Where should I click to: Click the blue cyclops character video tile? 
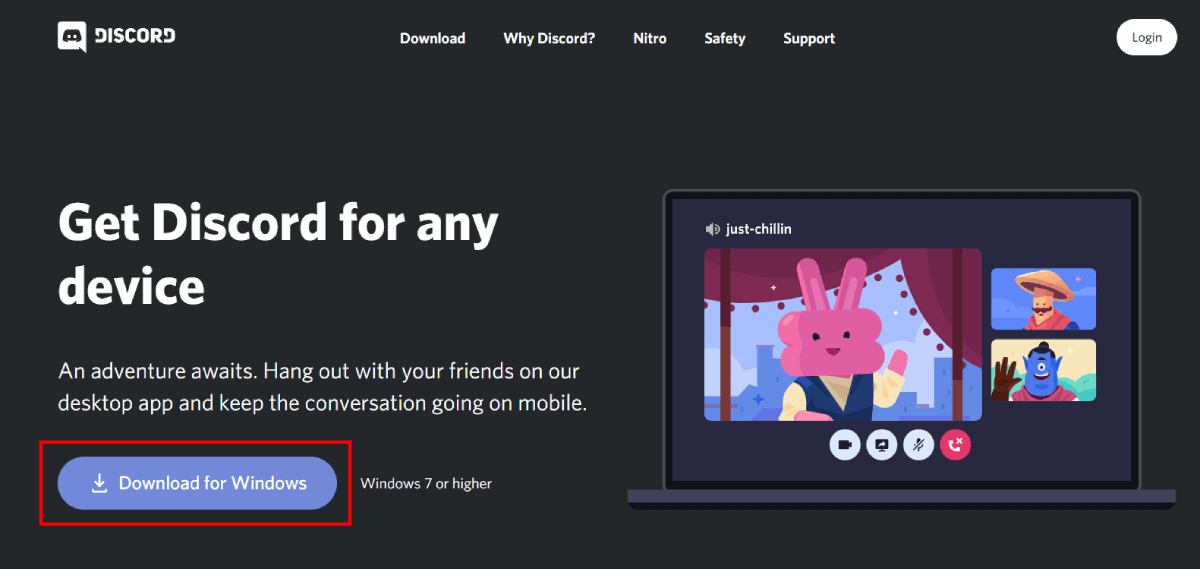[1043, 370]
